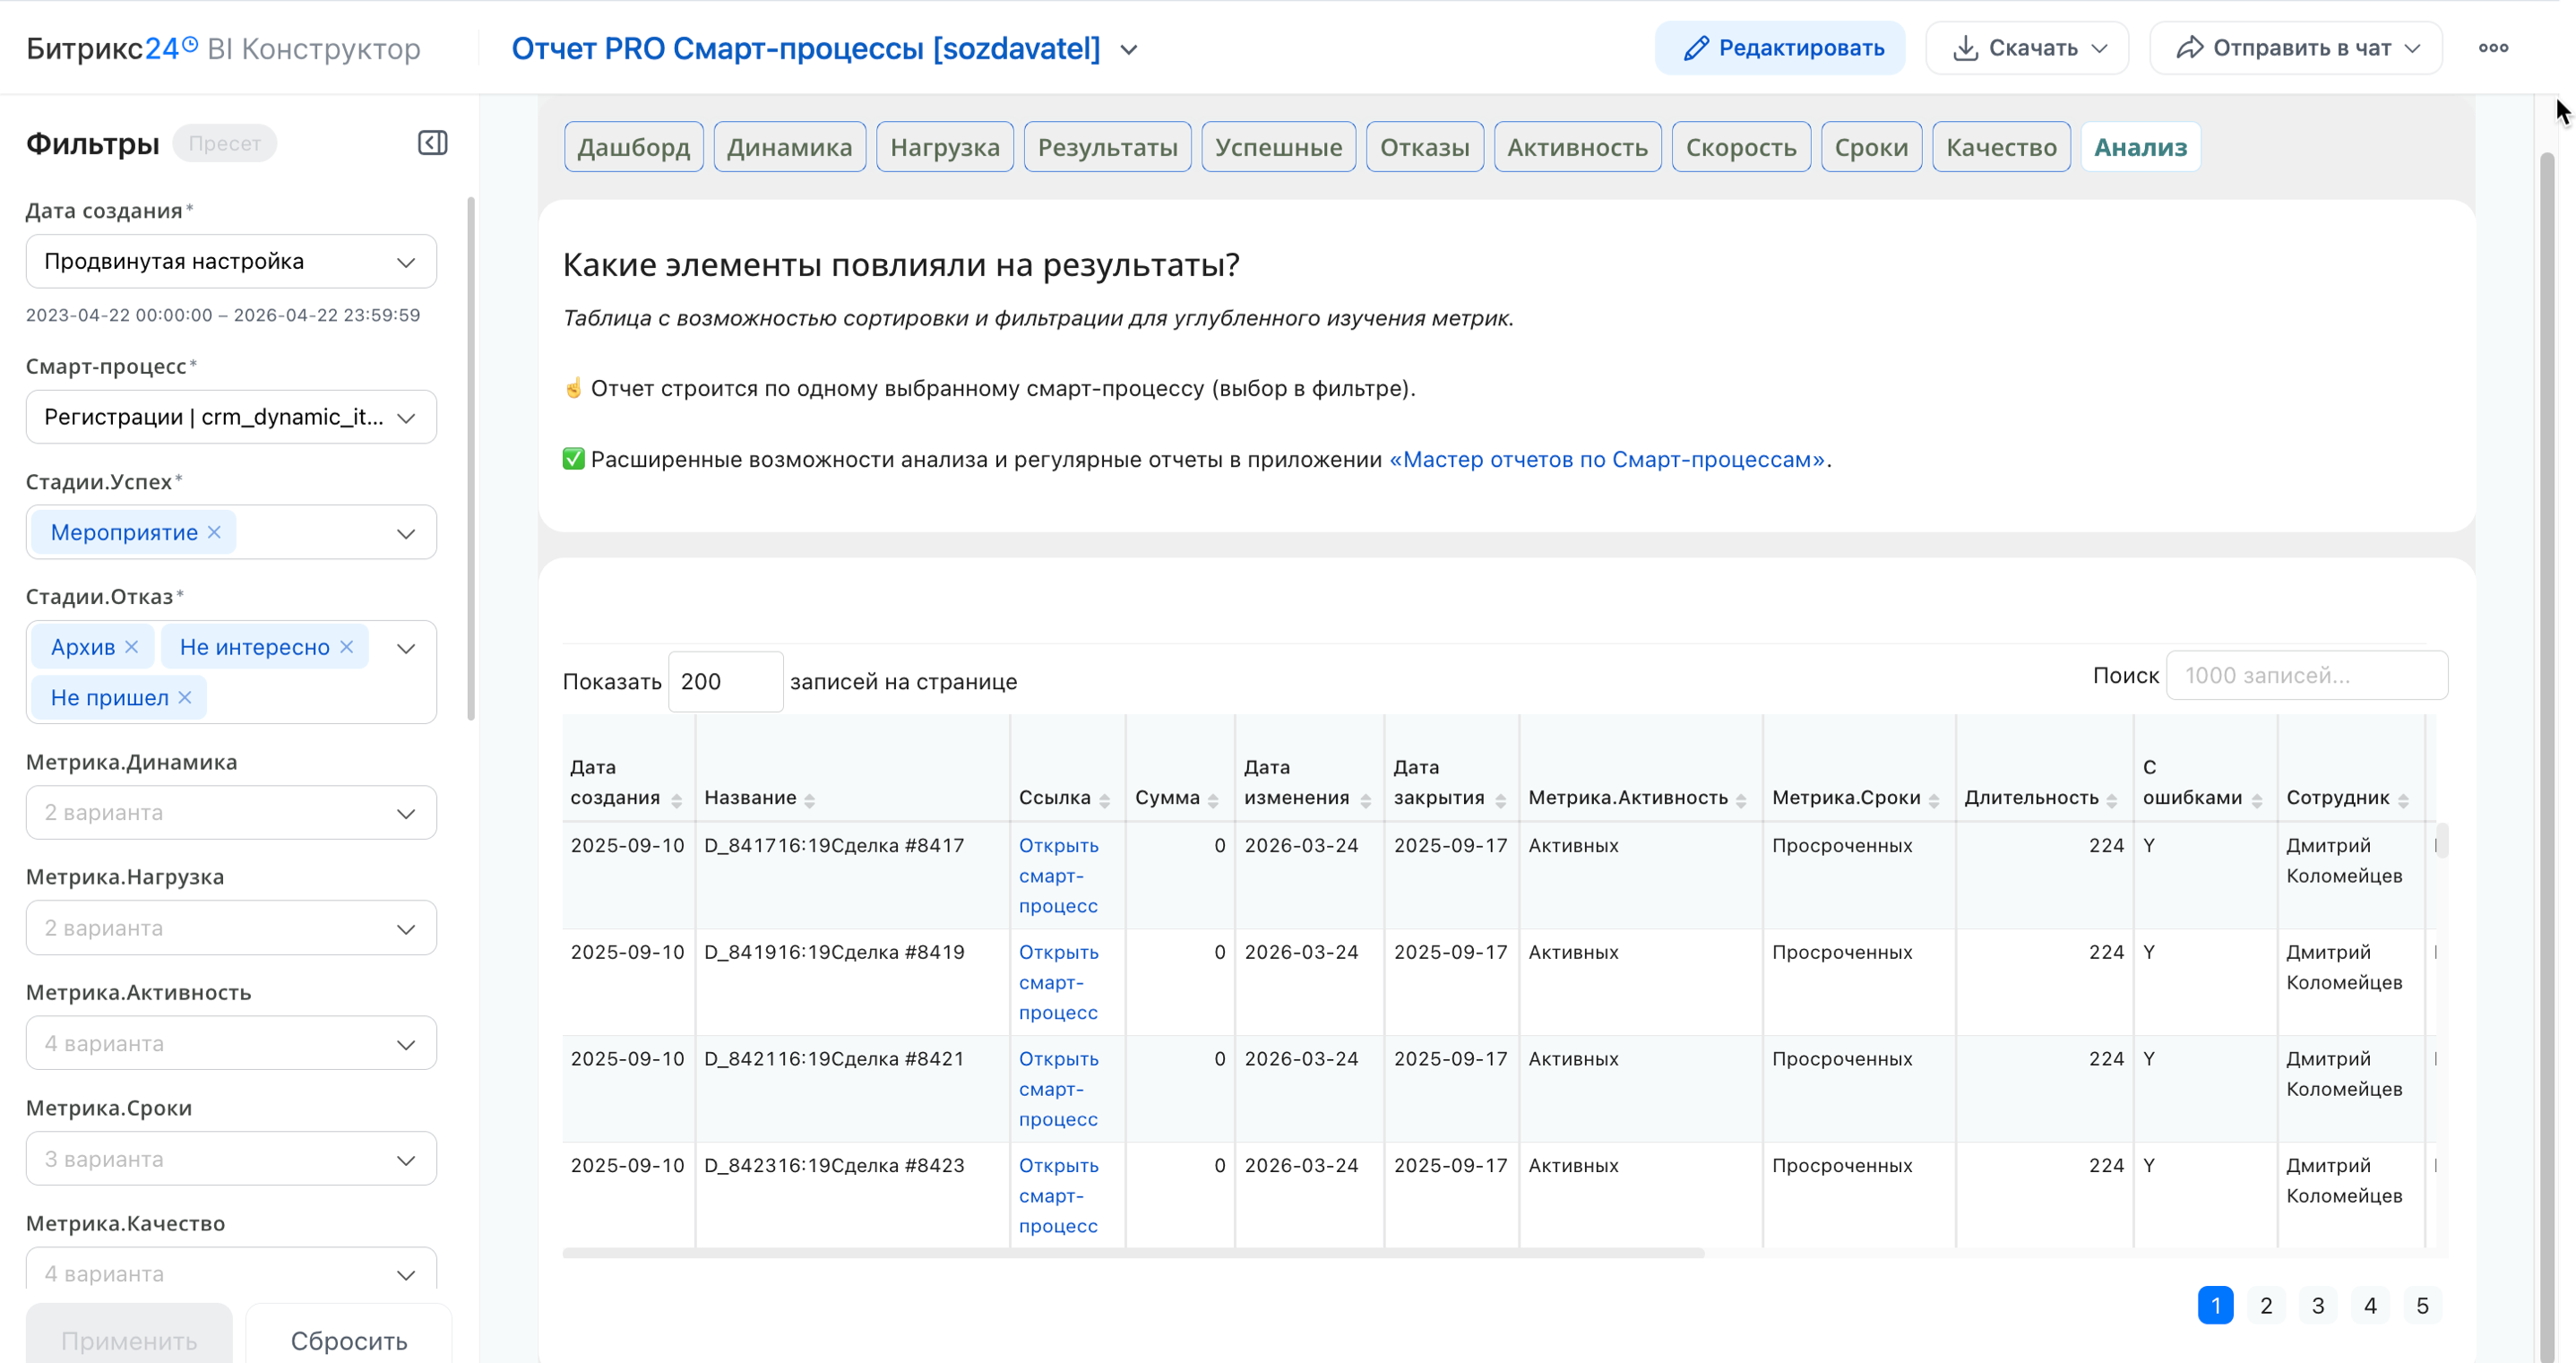Sort table by Сумма column

tap(1213, 800)
